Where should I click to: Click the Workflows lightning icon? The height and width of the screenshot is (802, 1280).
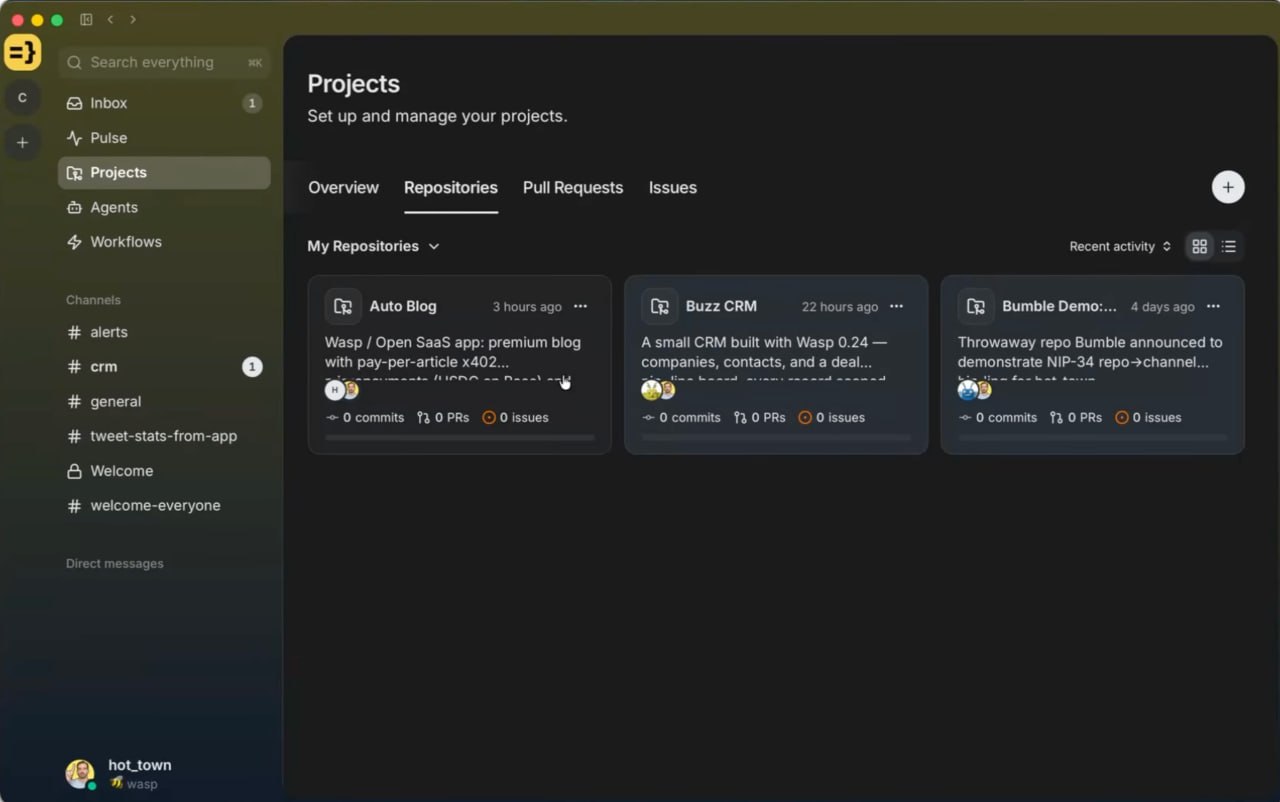(74, 242)
